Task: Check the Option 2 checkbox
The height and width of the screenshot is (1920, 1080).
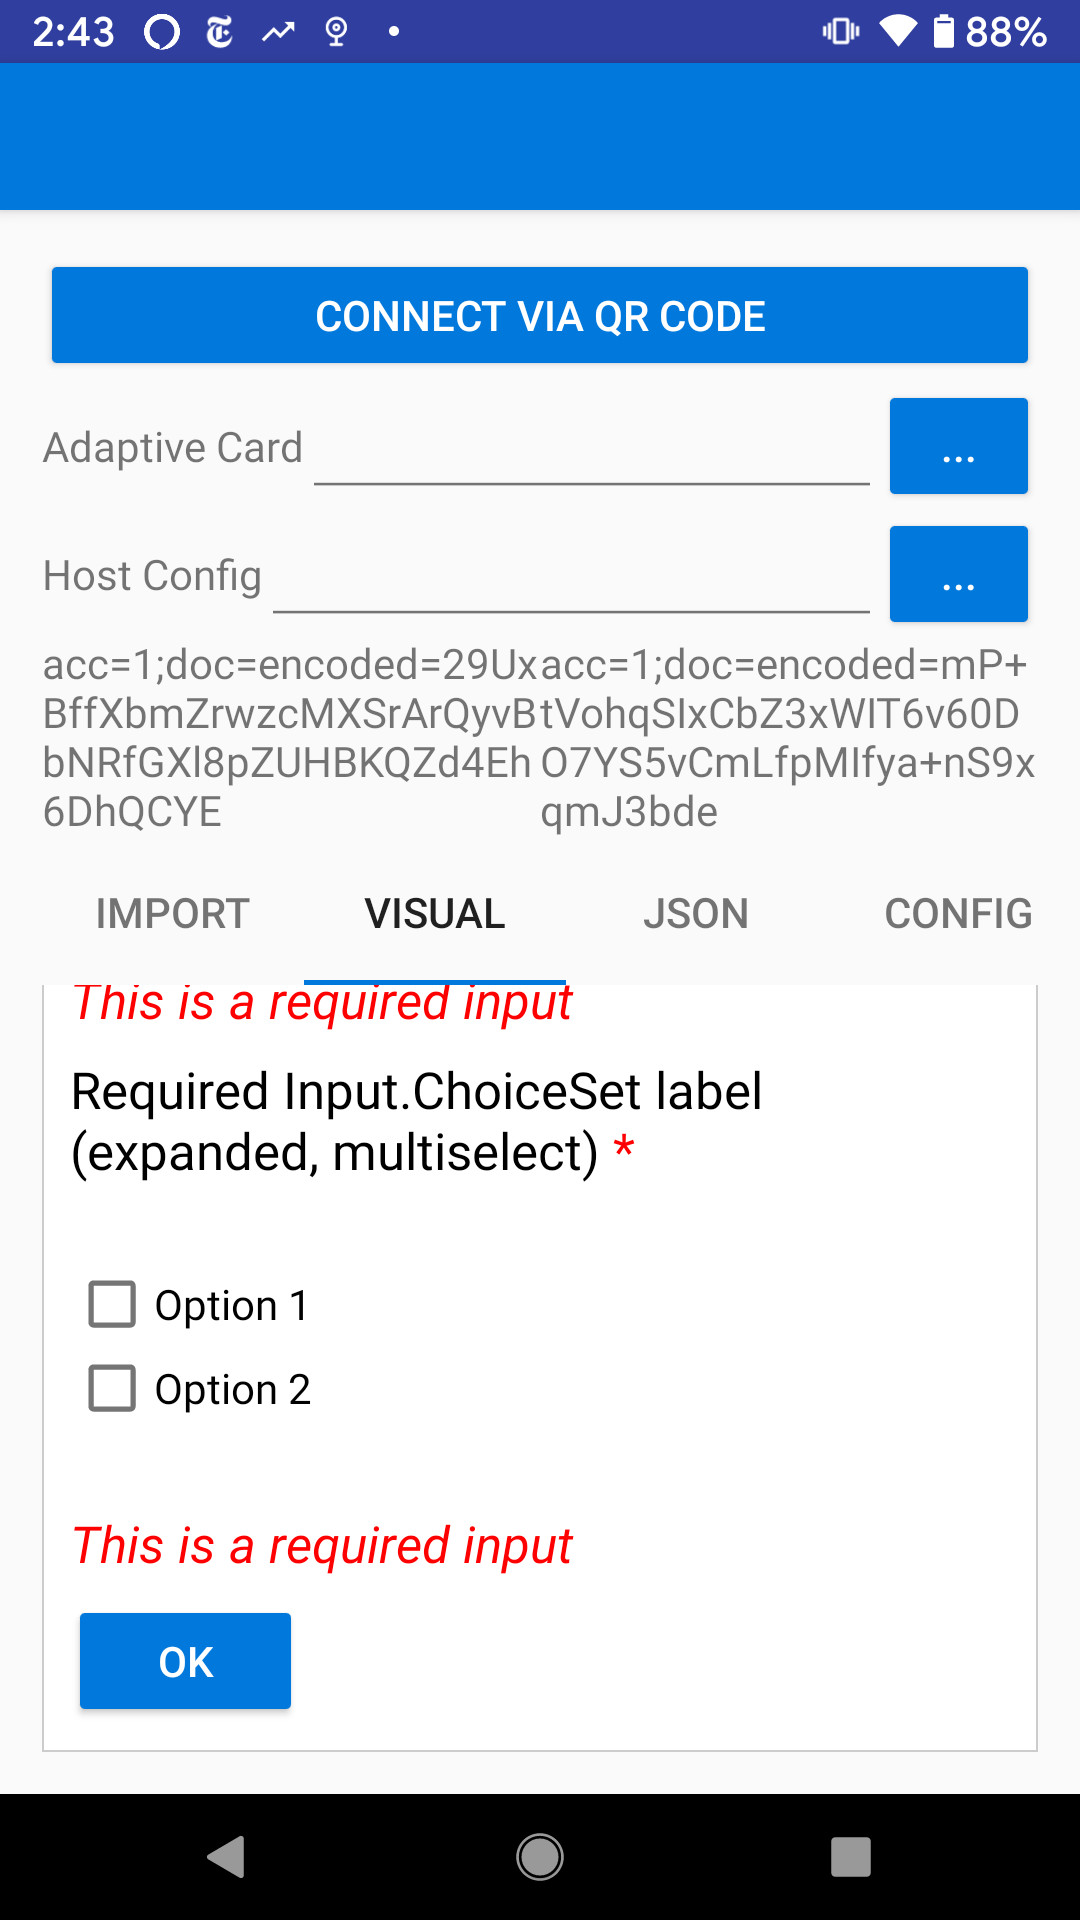Action: [x=112, y=1388]
